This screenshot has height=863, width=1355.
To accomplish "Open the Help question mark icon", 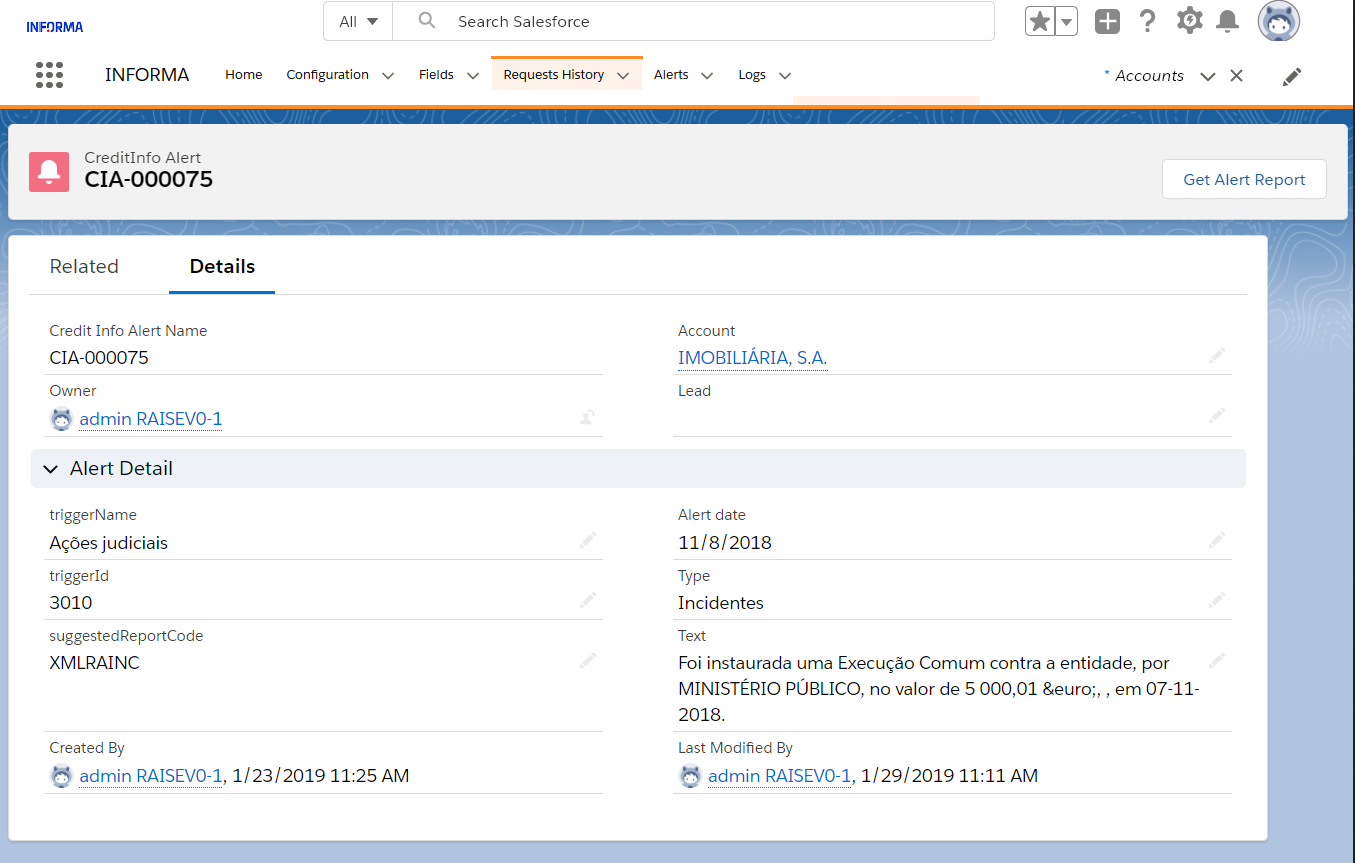I will 1148,21.
